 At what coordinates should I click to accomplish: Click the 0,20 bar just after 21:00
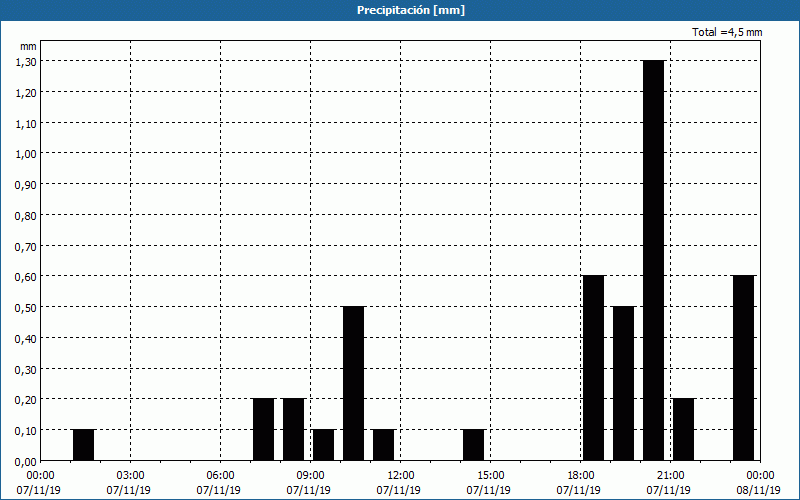tap(684, 430)
